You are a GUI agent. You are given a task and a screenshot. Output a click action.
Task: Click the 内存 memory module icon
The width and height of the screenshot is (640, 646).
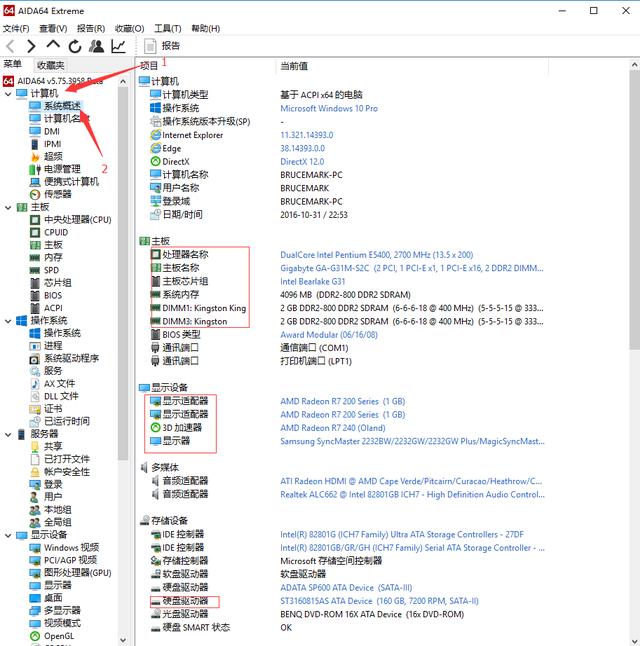(35, 258)
